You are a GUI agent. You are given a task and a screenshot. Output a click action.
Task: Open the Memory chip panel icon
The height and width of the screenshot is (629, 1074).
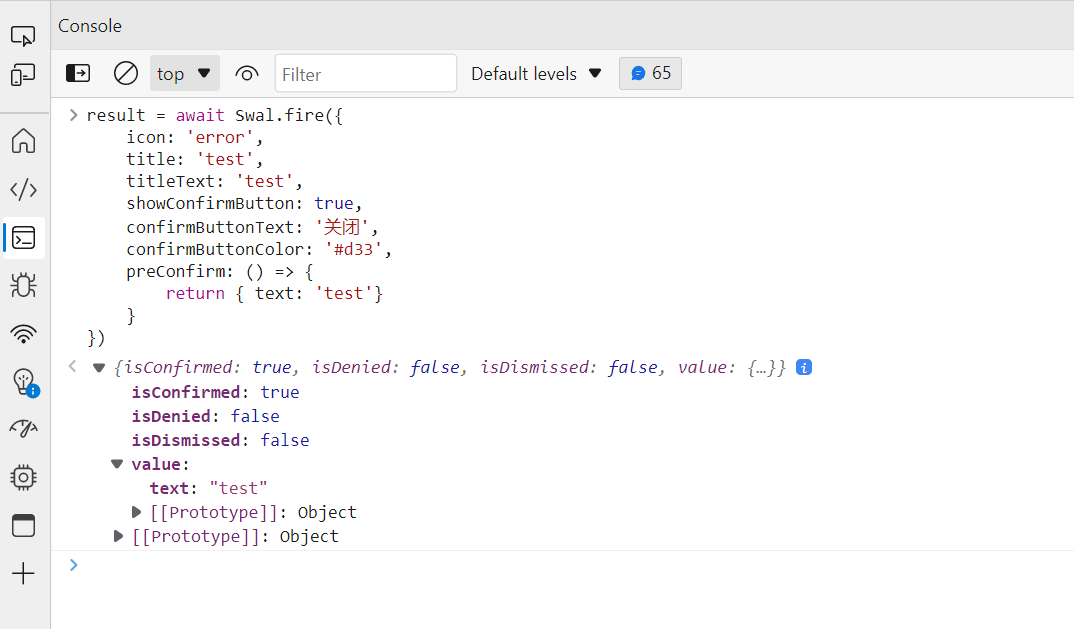tap(24, 477)
